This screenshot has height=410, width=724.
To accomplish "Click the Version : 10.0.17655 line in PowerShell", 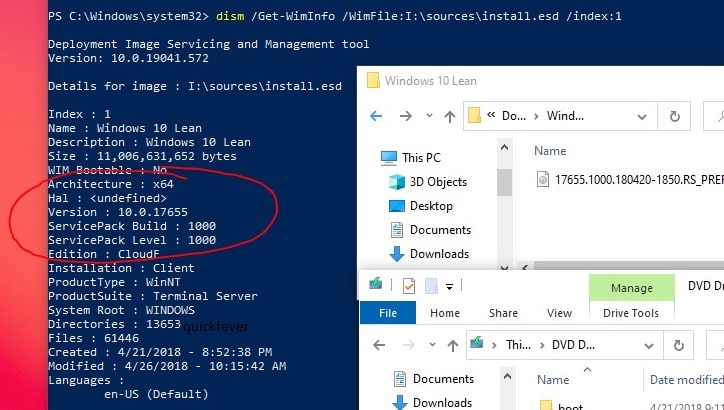I will click(118, 212).
